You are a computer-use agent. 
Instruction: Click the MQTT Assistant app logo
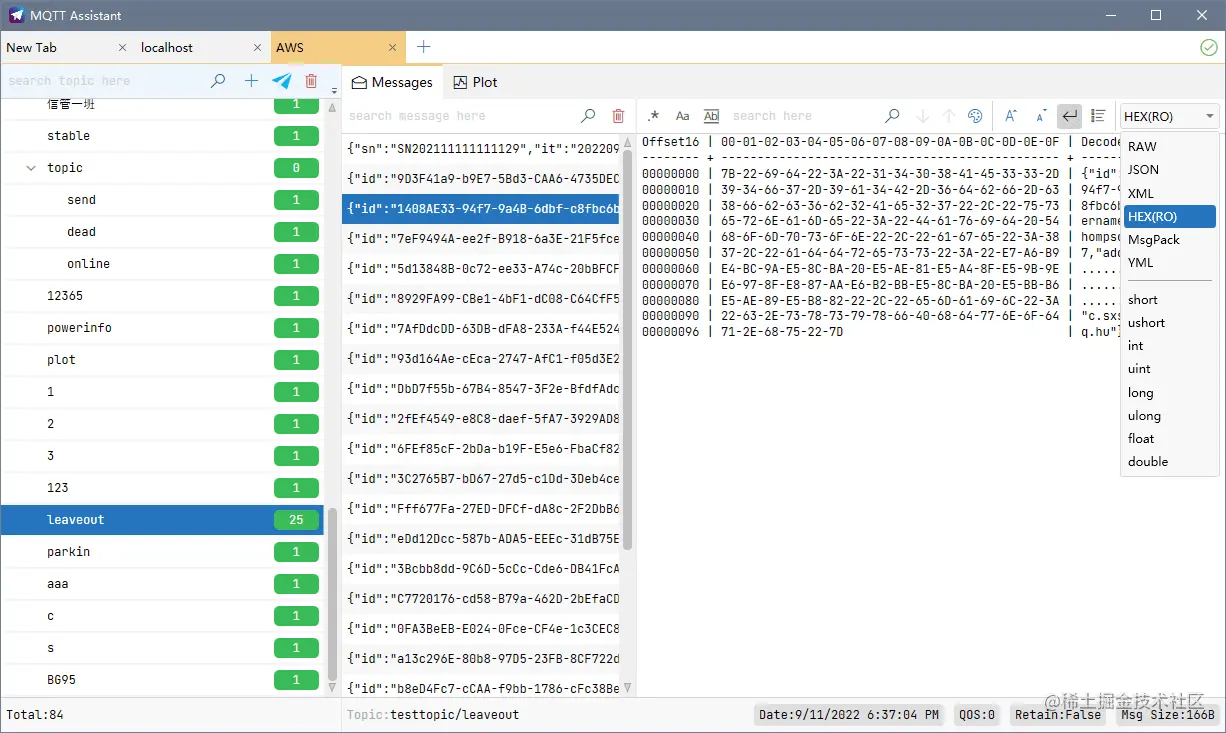pyautogui.click(x=16, y=15)
